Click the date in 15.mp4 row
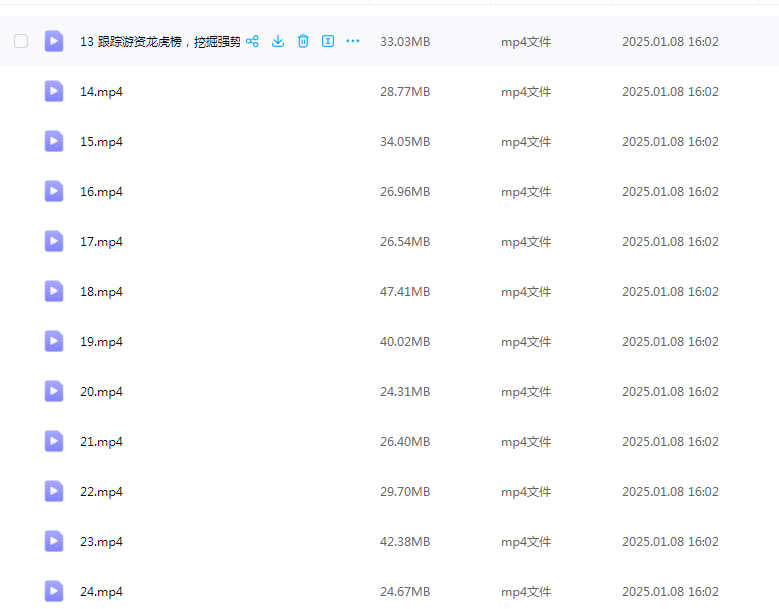 point(670,142)
